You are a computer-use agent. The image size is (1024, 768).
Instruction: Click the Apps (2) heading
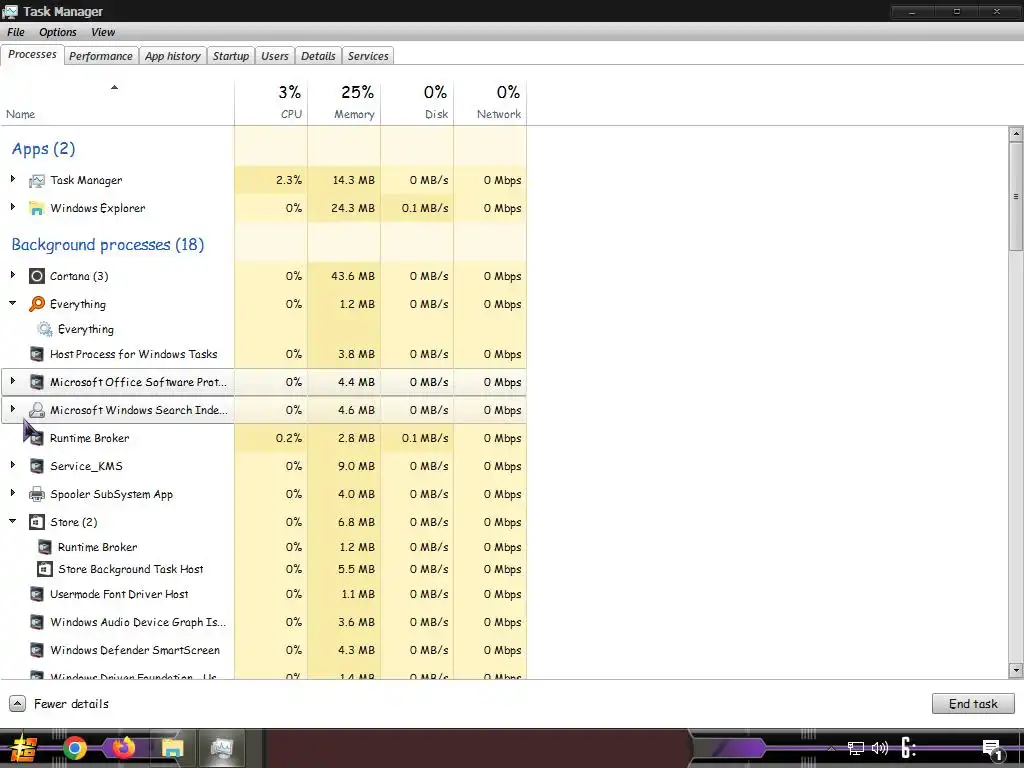click(x=43, y=149)
